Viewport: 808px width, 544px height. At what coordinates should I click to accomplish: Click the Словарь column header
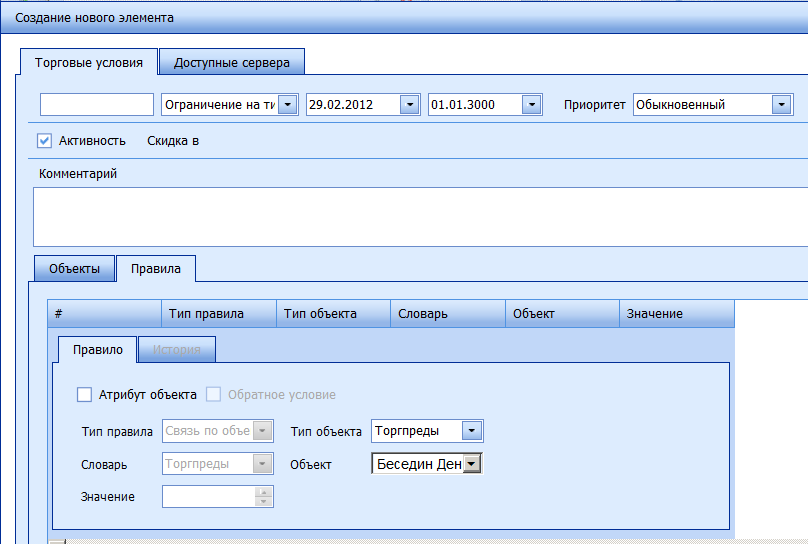tap(447, 314)
